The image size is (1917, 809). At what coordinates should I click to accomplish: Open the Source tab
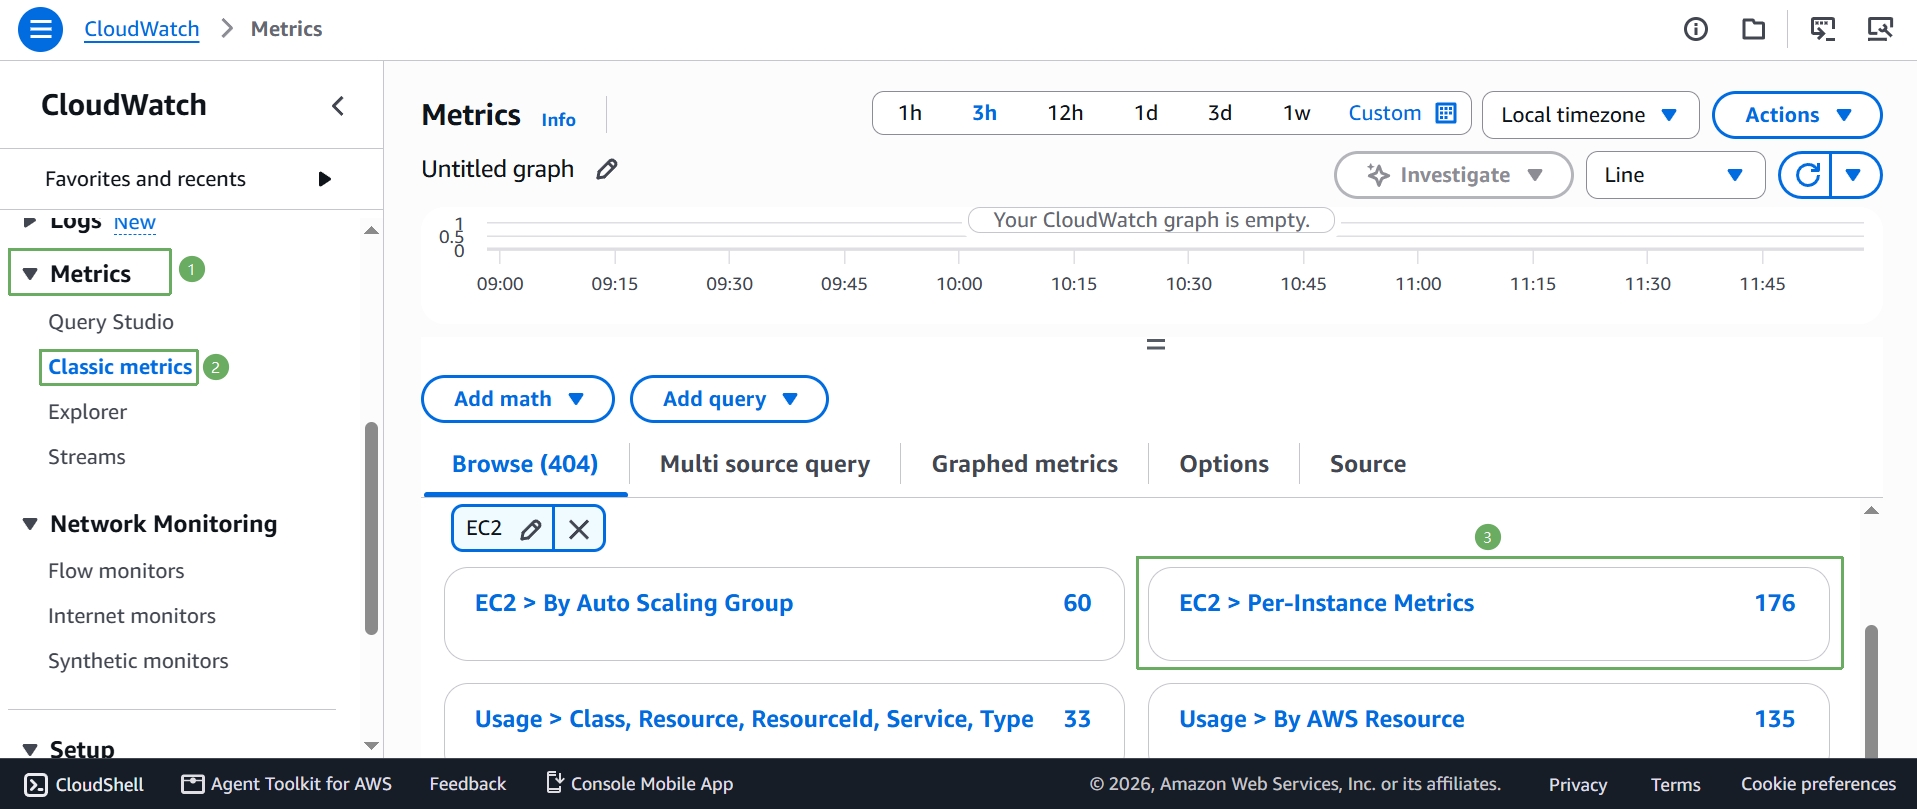(1368, 464)
